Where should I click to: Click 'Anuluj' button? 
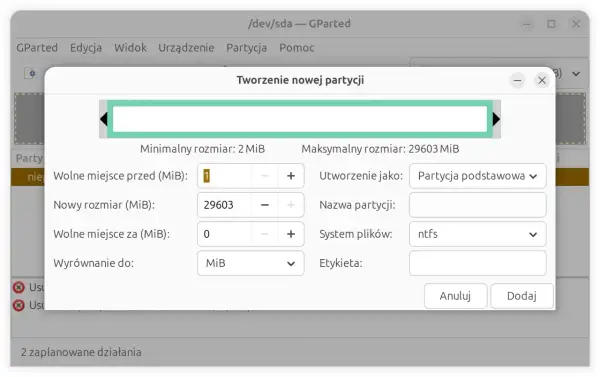[x=455, y=296]
